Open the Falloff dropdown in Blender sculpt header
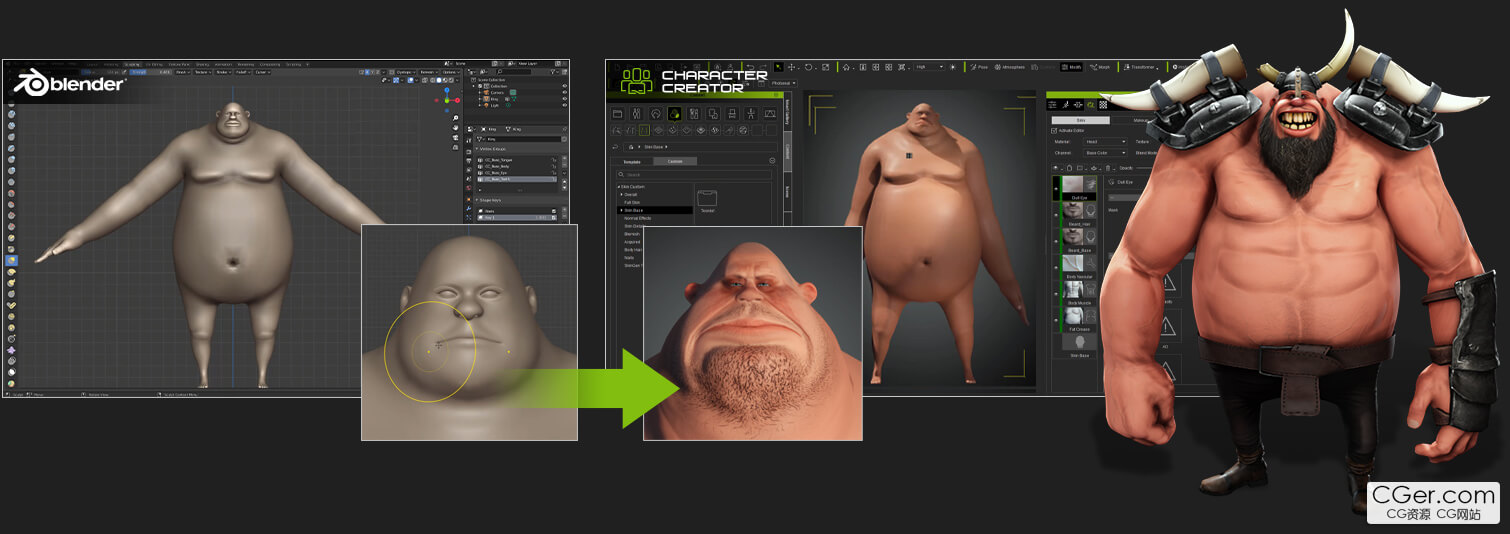The width and height of the screenshot is (1510, 534). 243,72
